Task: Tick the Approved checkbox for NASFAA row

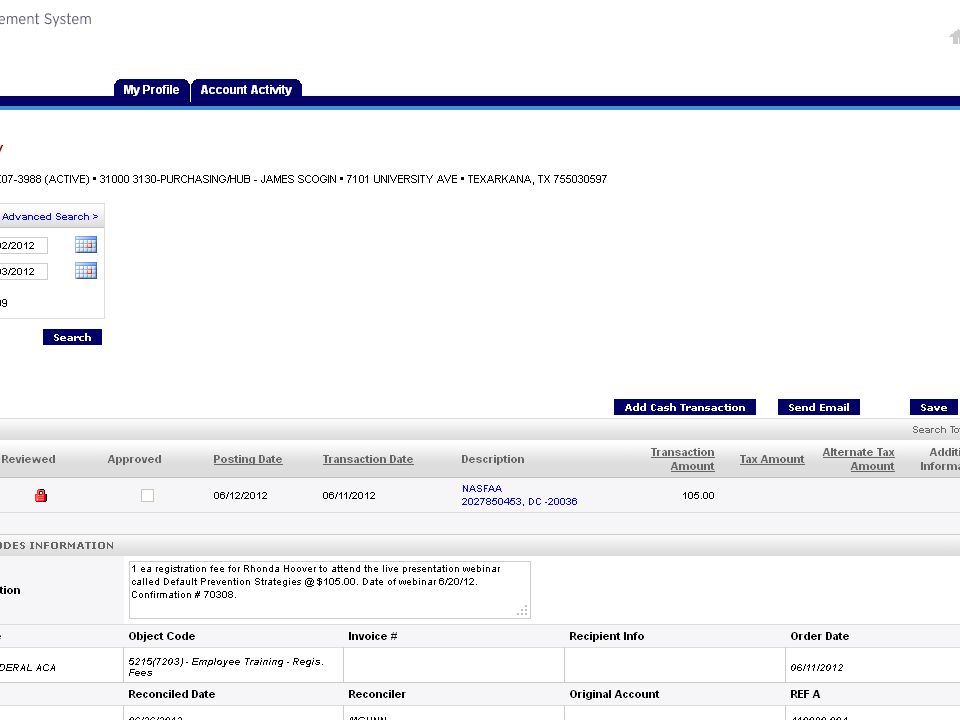Action: point(147,495)
